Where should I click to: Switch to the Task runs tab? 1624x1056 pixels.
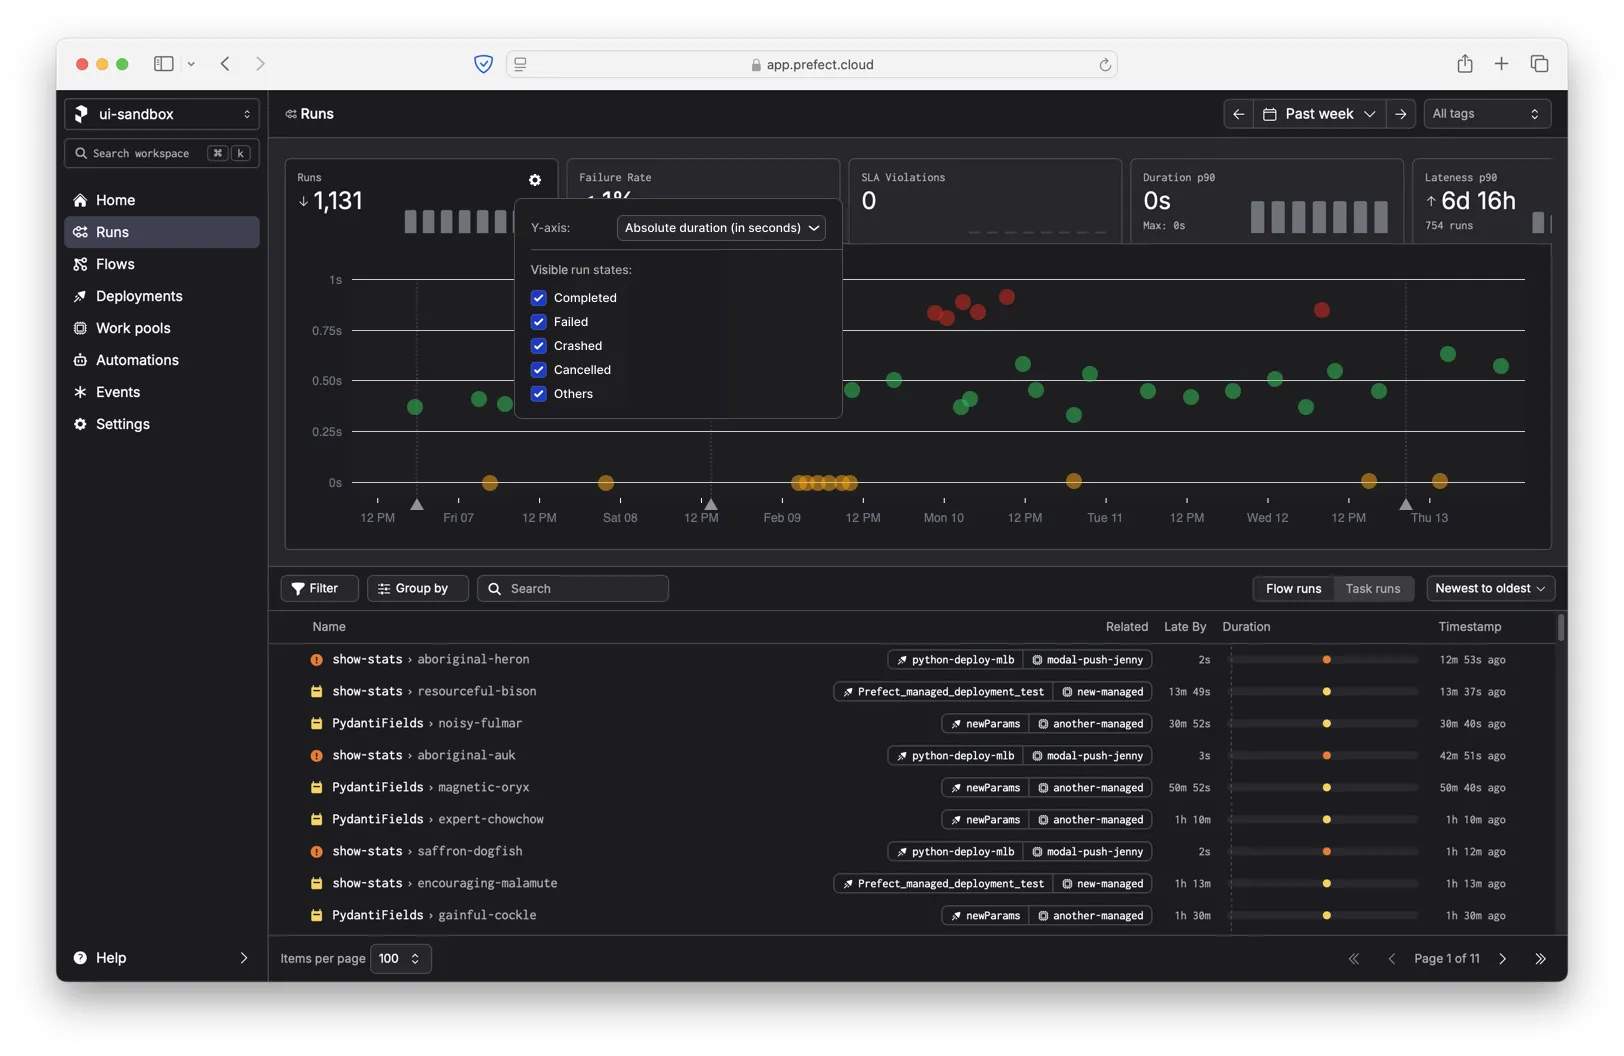point(1372,589)
